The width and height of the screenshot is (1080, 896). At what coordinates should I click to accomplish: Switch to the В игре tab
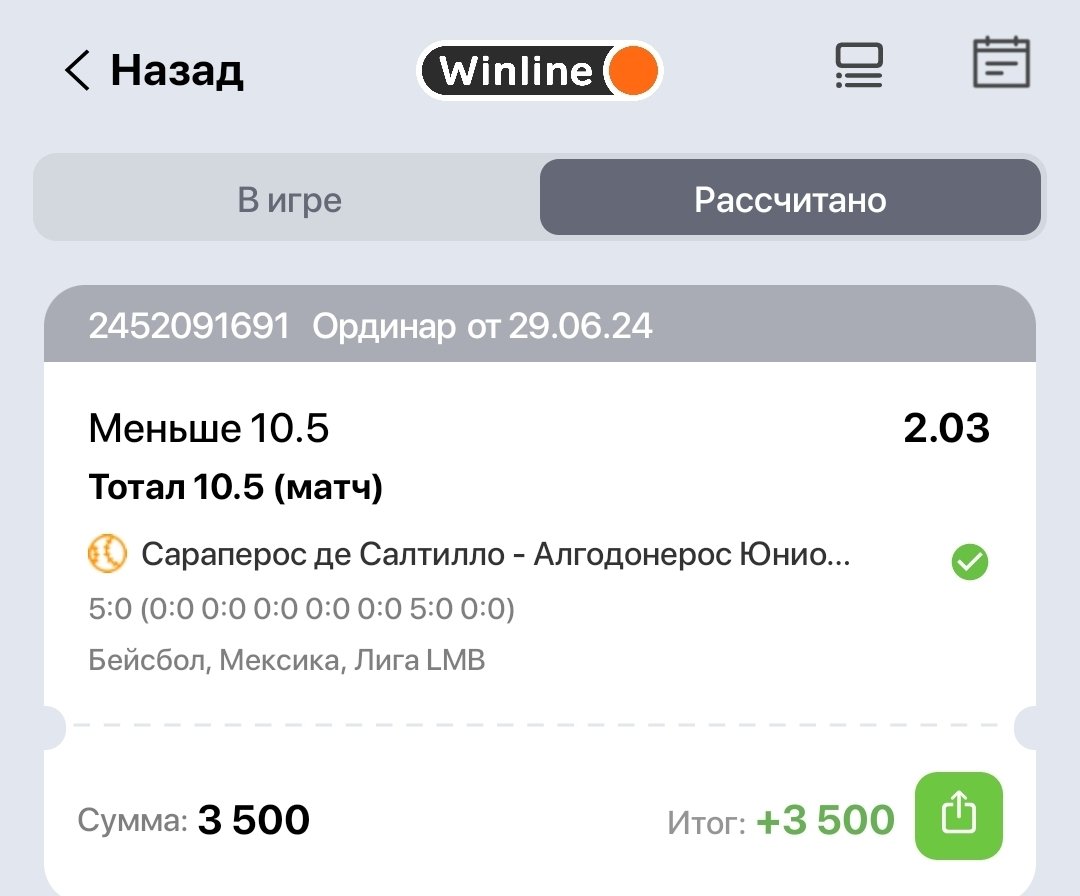coord(290,200)
